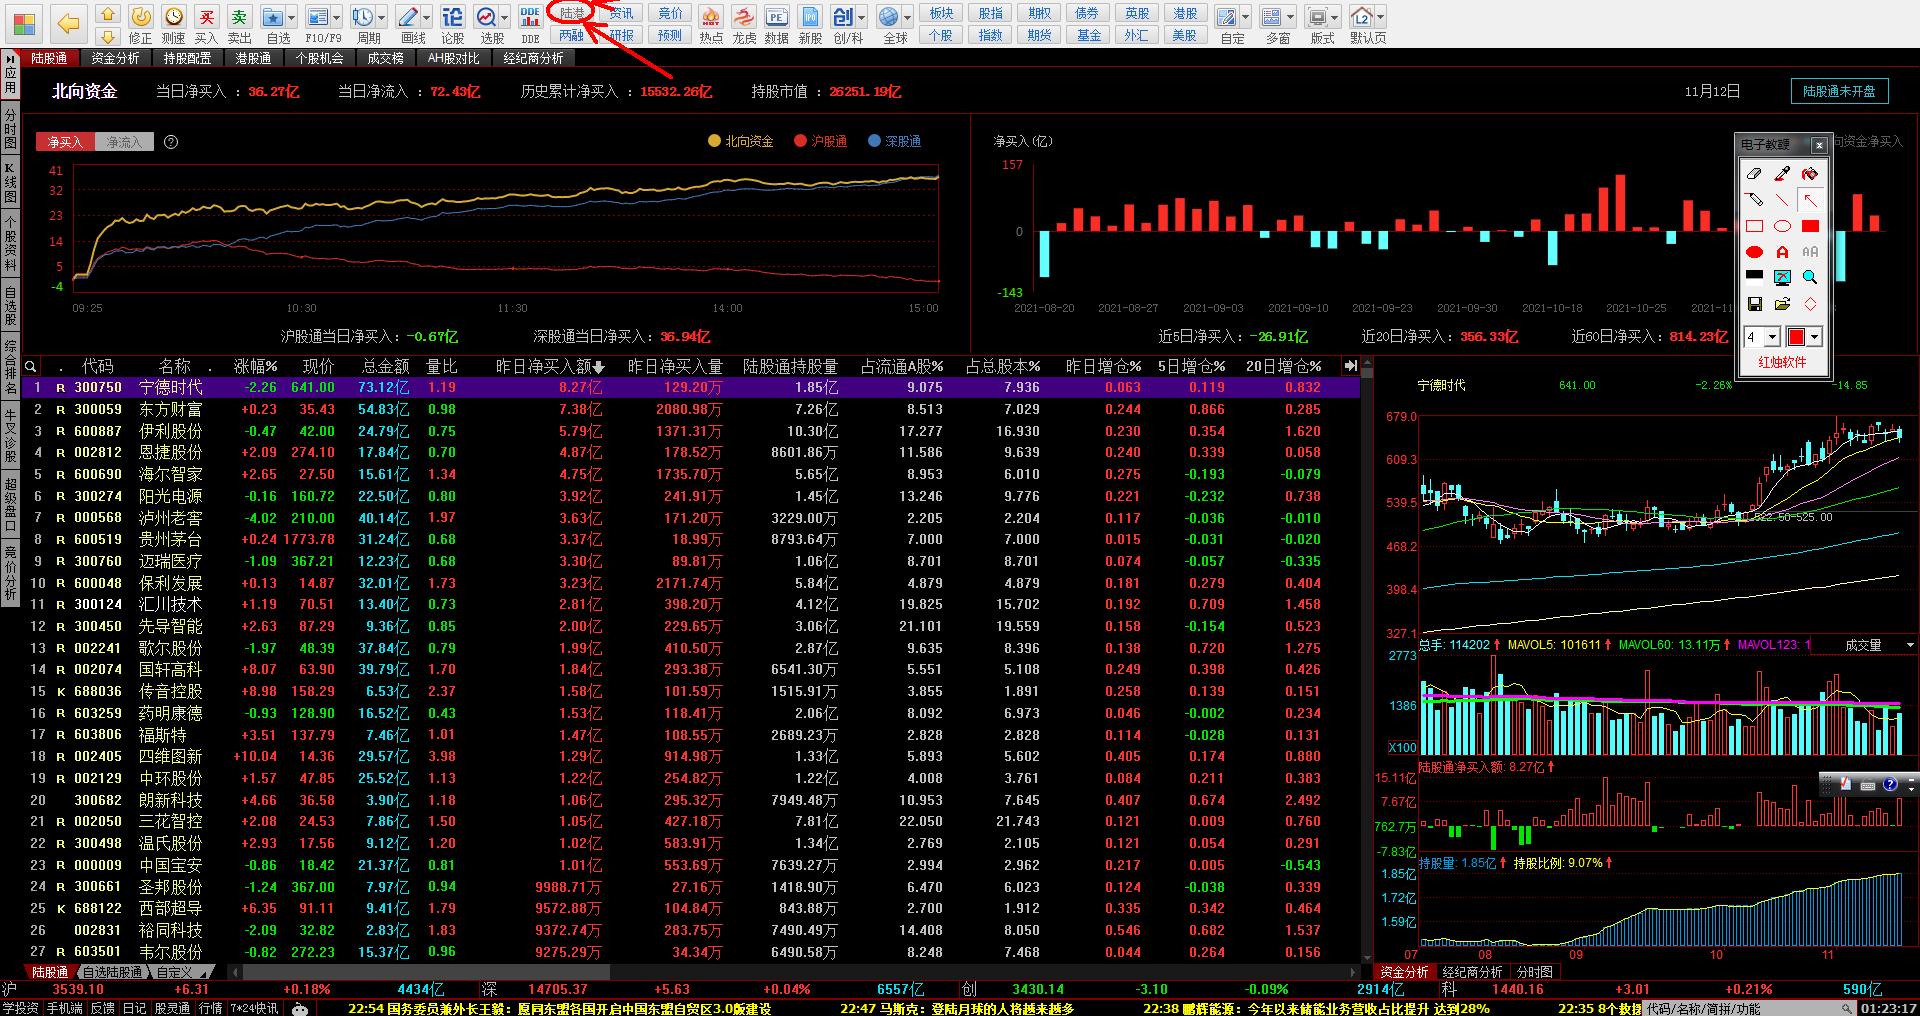Expand the 全球 dropdown arrow
This screenshot has width=1920, height=1016.
click(908, 18)
